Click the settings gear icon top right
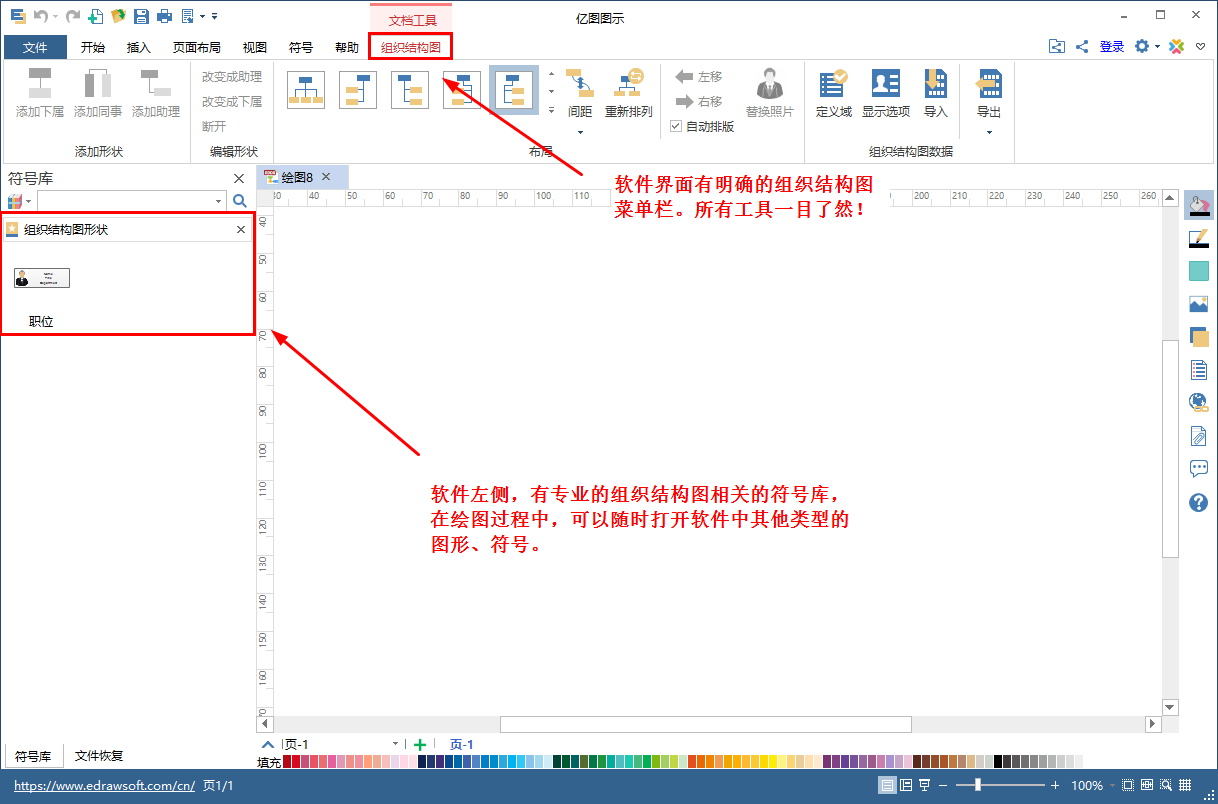 (x=1142, y=46)
